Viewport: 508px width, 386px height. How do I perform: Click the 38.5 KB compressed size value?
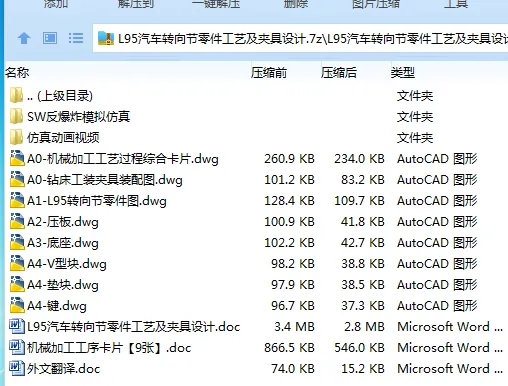pos(363,285)
